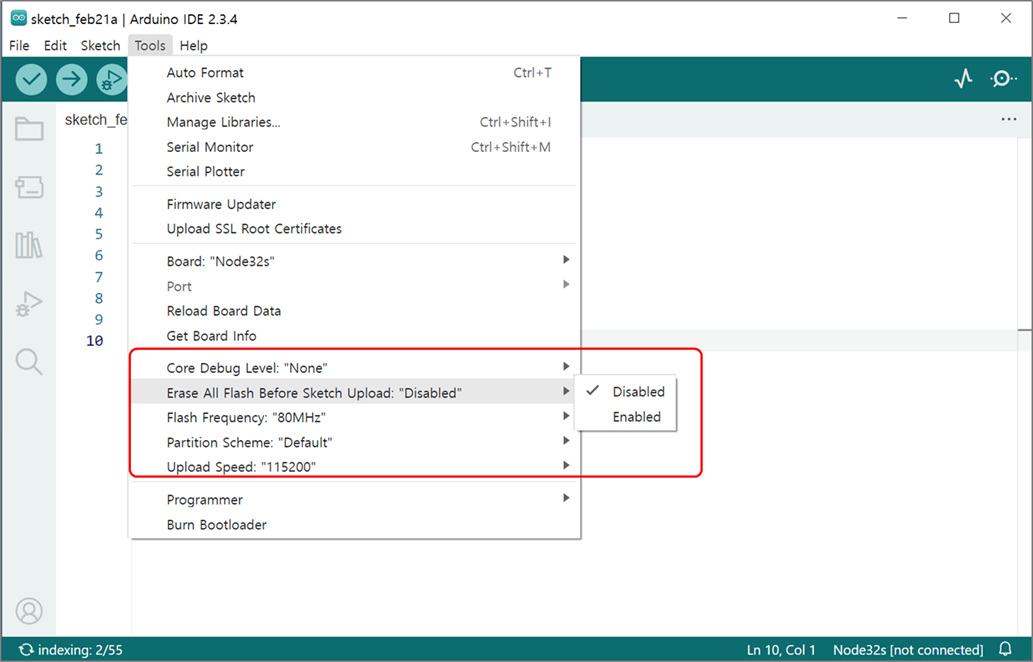Select the sketch_feb21a editor tab
1033x662 pixels.
pos(95,119)
